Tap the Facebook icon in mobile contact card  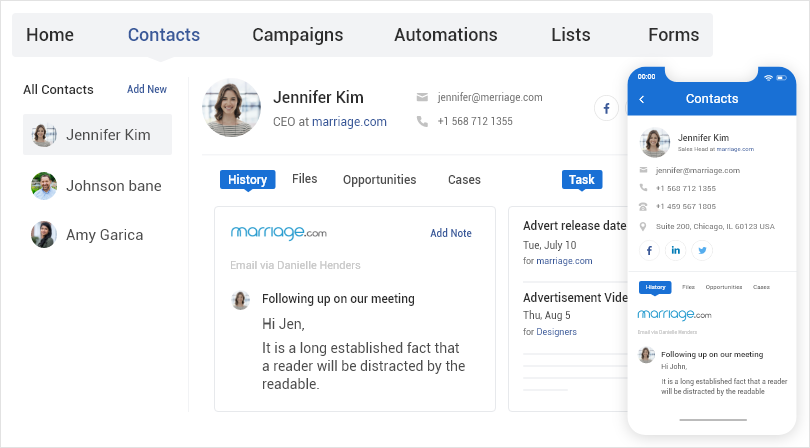tap(649, 251)
